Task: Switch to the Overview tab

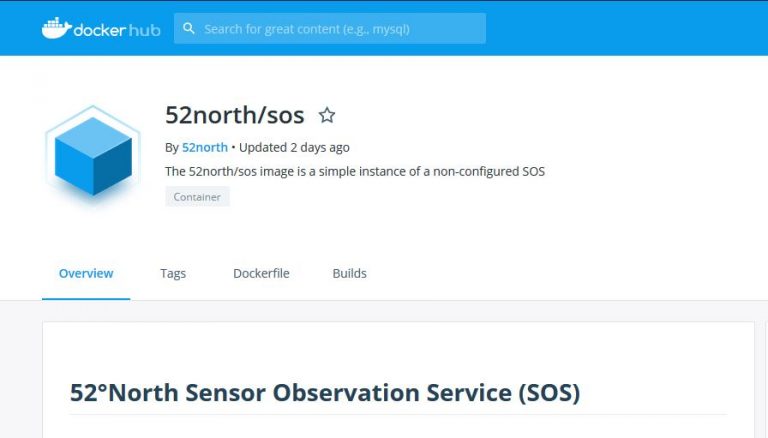Action: click(86, 273)
